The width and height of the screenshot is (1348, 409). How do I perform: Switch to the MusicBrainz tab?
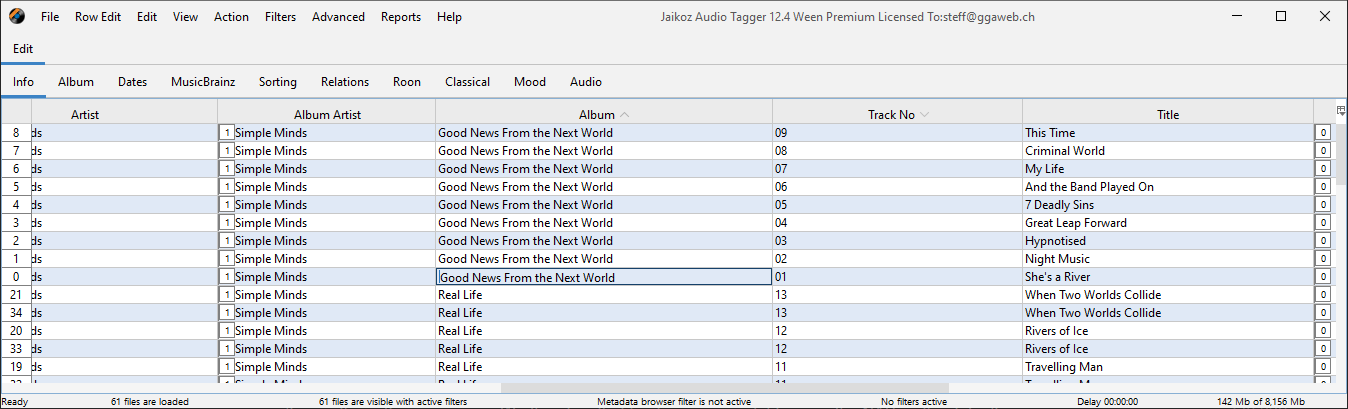coord(203,82)
